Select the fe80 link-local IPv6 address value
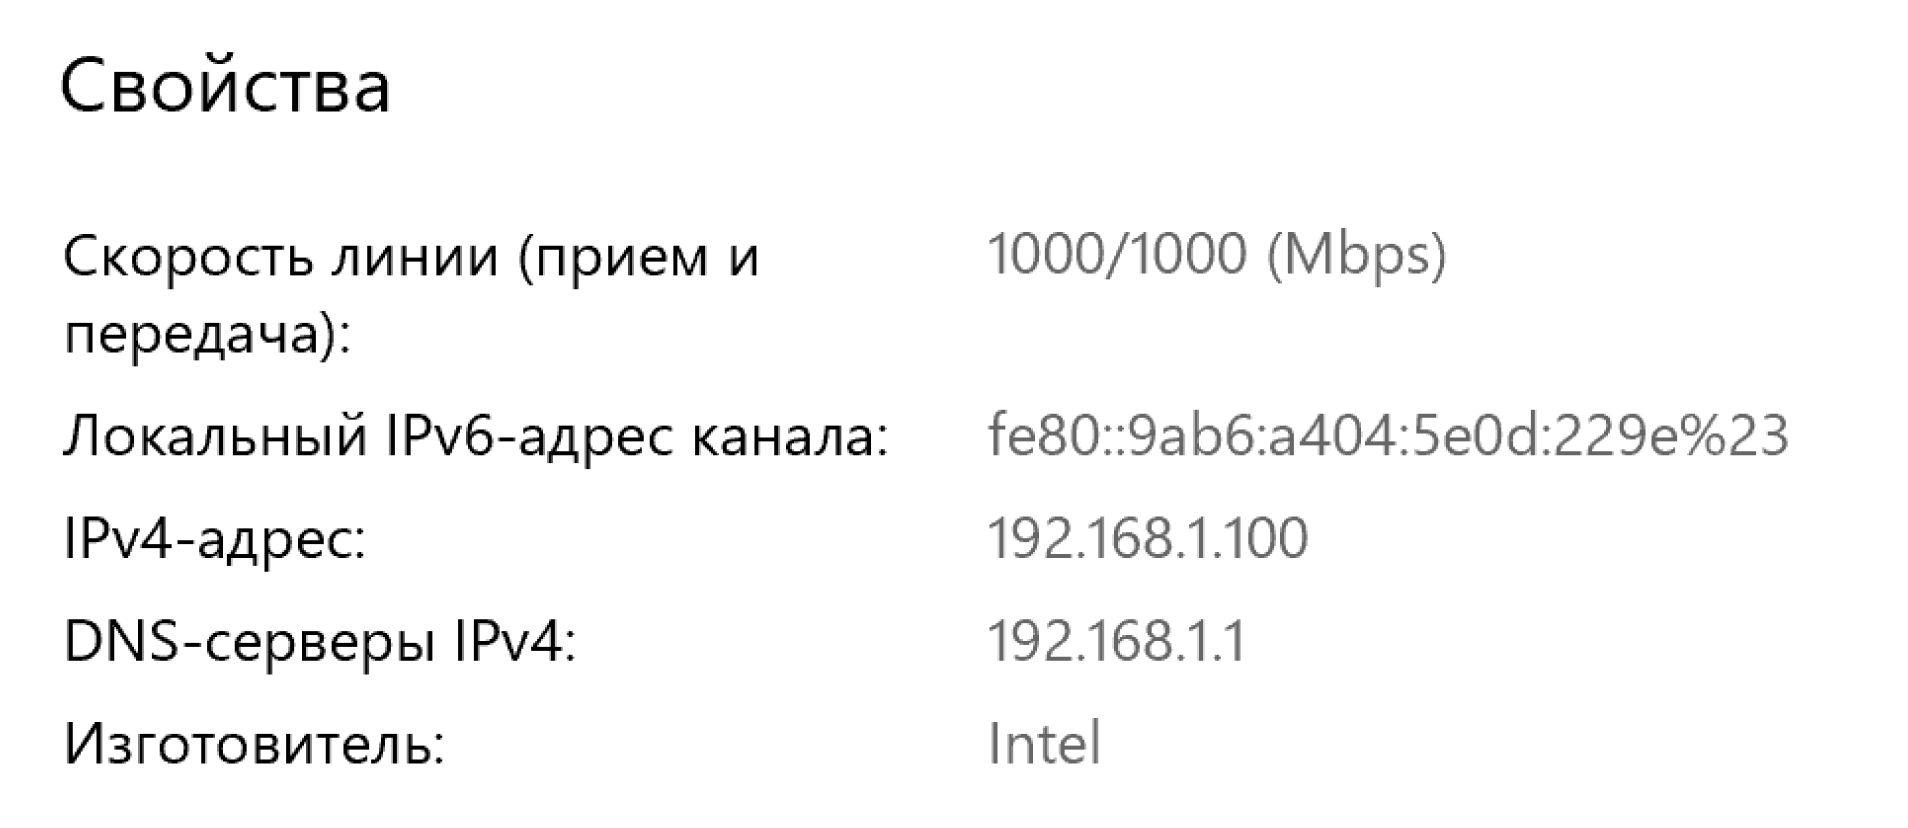Viewport: 1908px width, 828px height. [x=1387, y=436]
